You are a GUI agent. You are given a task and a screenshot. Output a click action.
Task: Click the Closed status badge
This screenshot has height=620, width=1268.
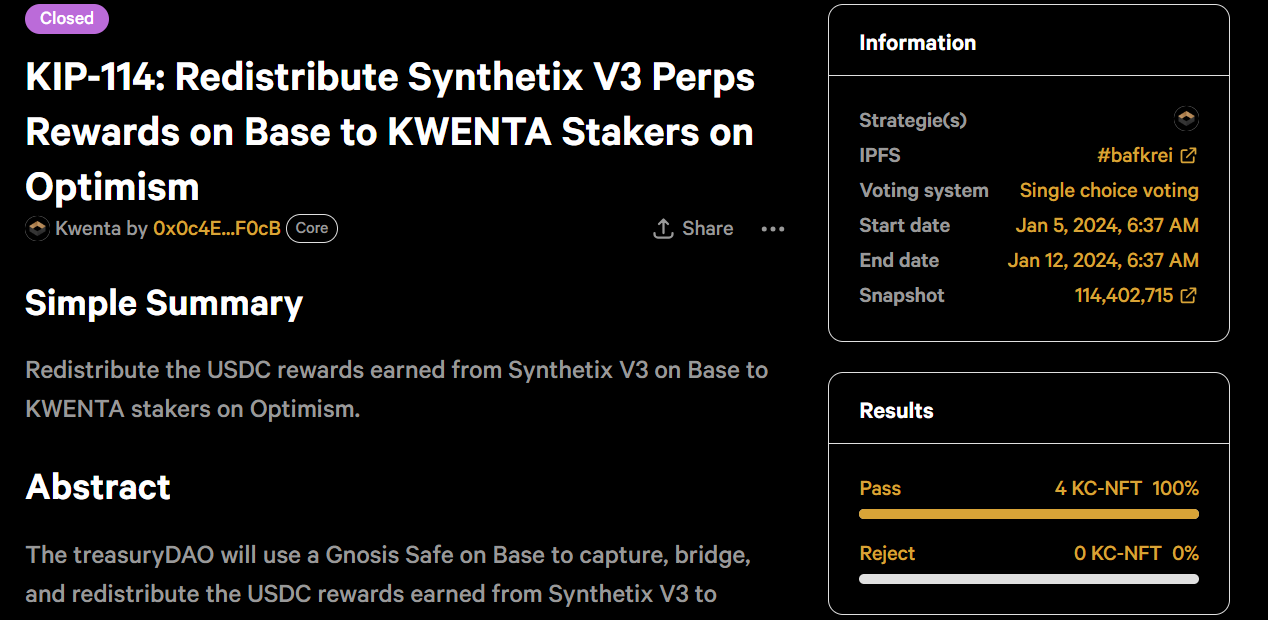(x=67, y=18)
